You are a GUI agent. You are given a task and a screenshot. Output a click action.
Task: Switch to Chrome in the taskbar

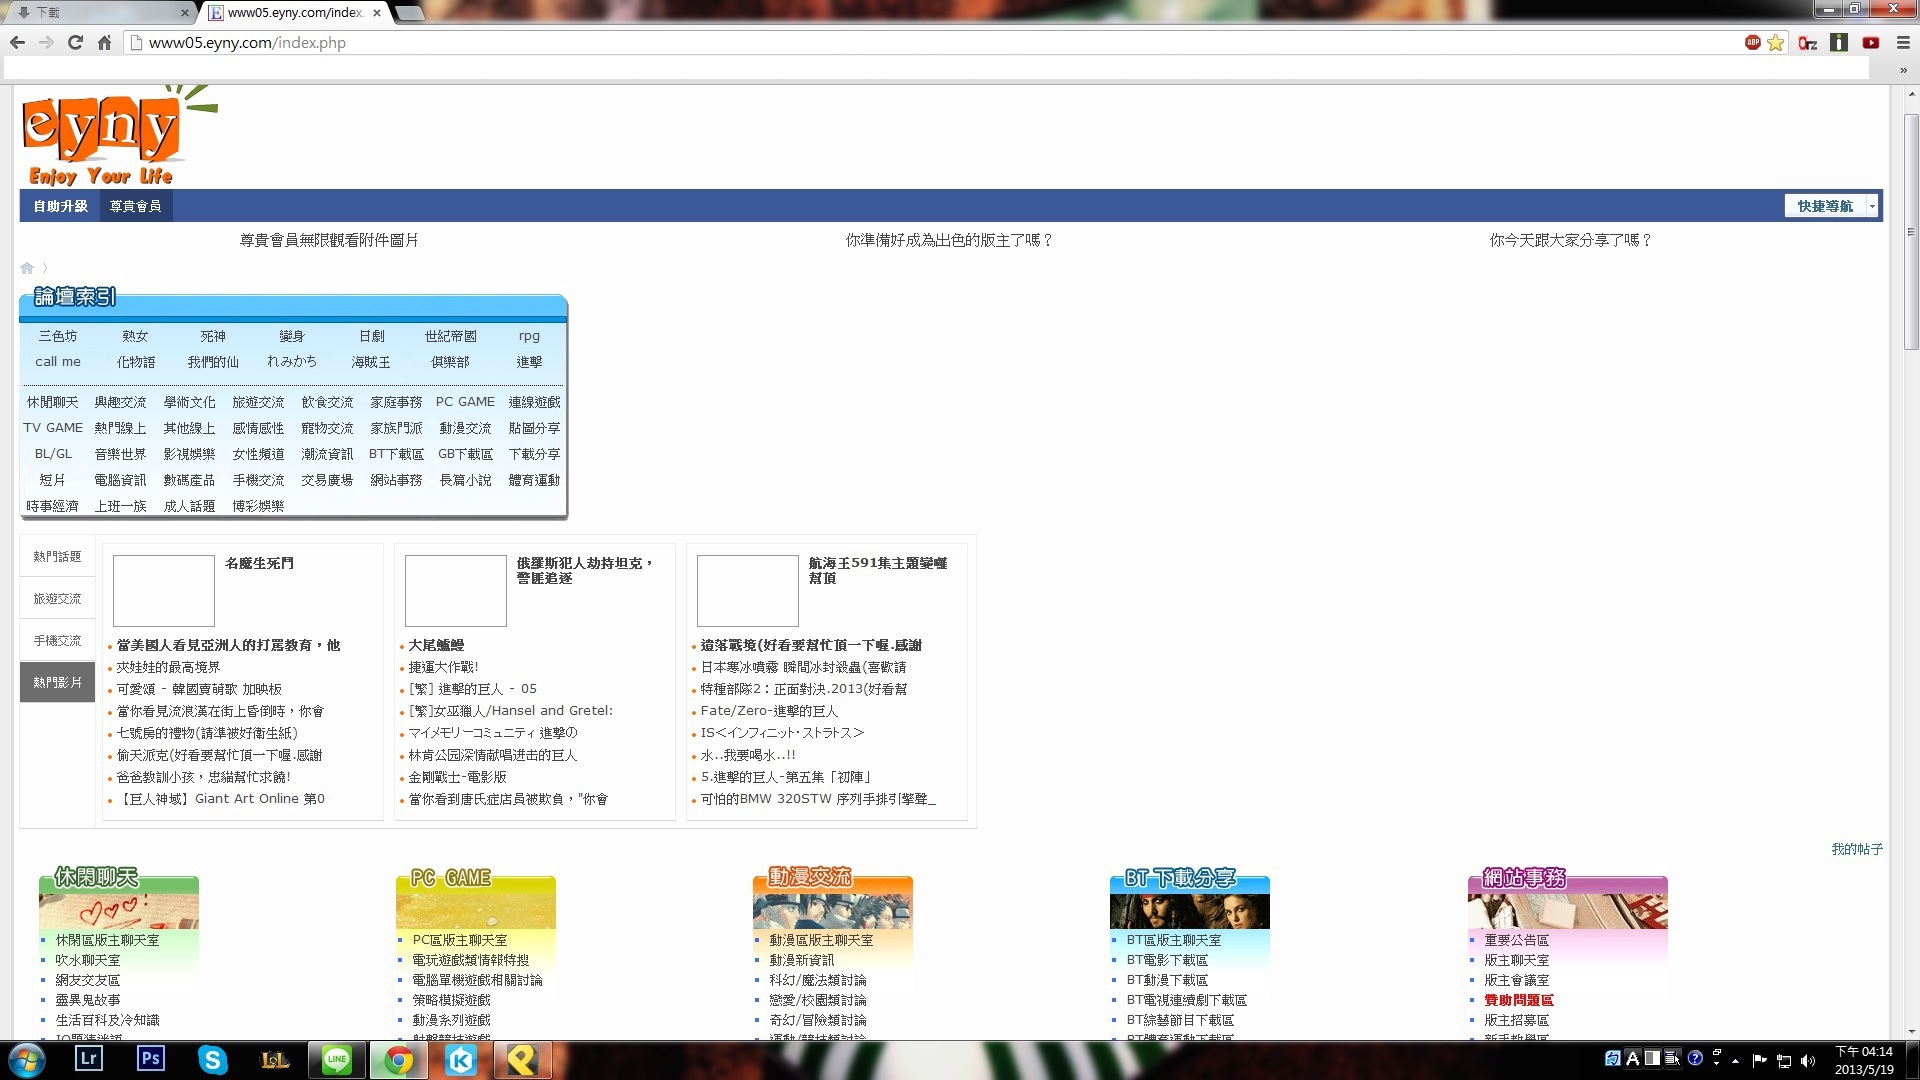click(x=399, y=1059)
